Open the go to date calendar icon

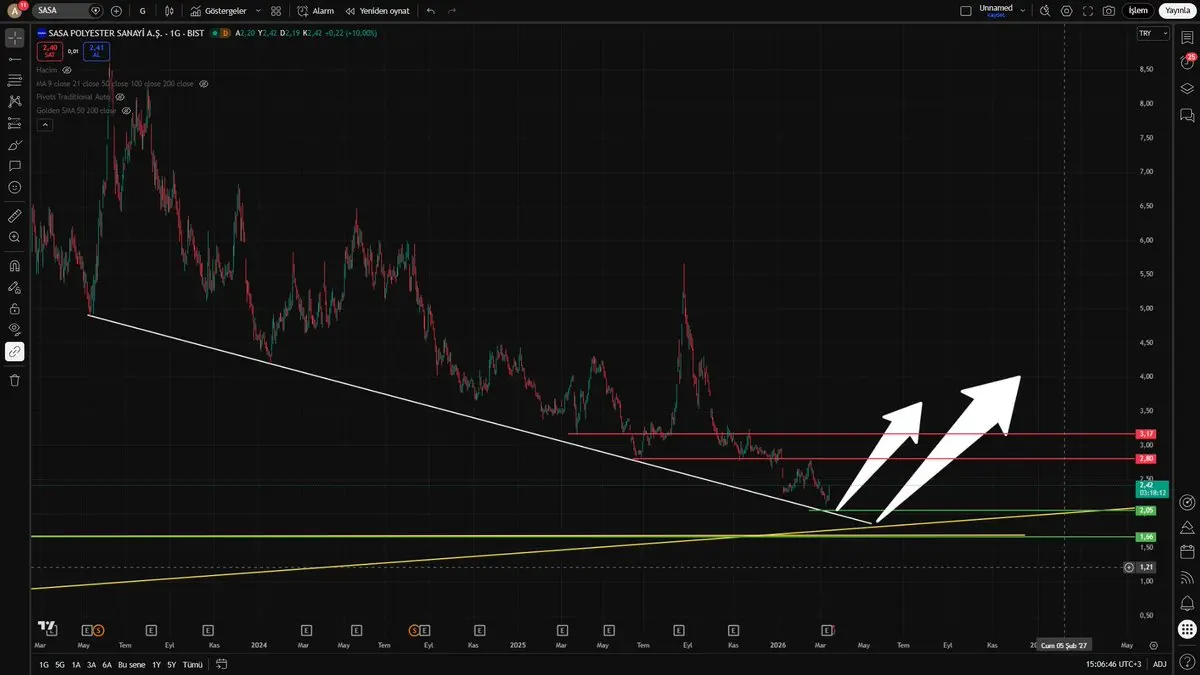pyautogui.click(x=221, y=664)
